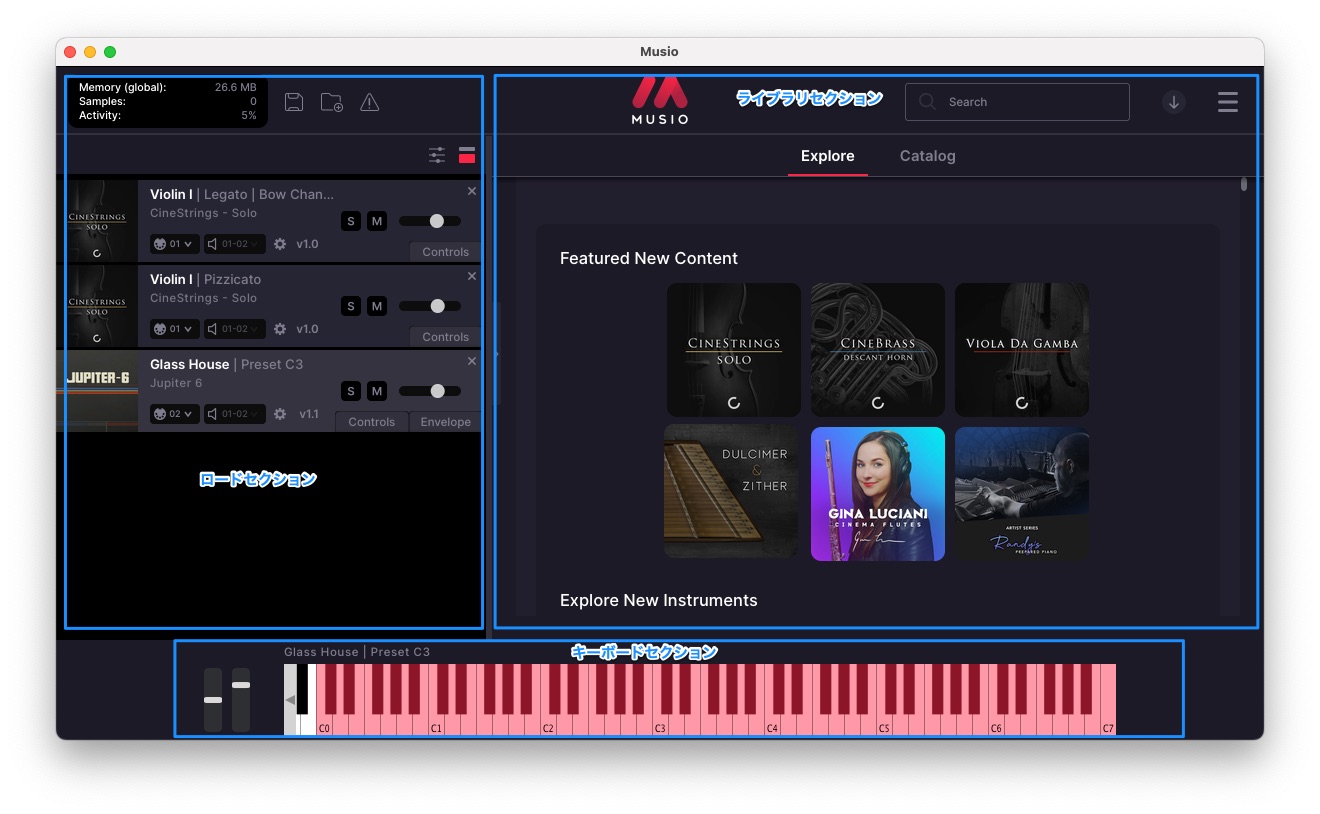Open Controls for Violin I Legato
Image resolution: width=1320 pixels, height=814 pixels.
(x=445, y=252)
